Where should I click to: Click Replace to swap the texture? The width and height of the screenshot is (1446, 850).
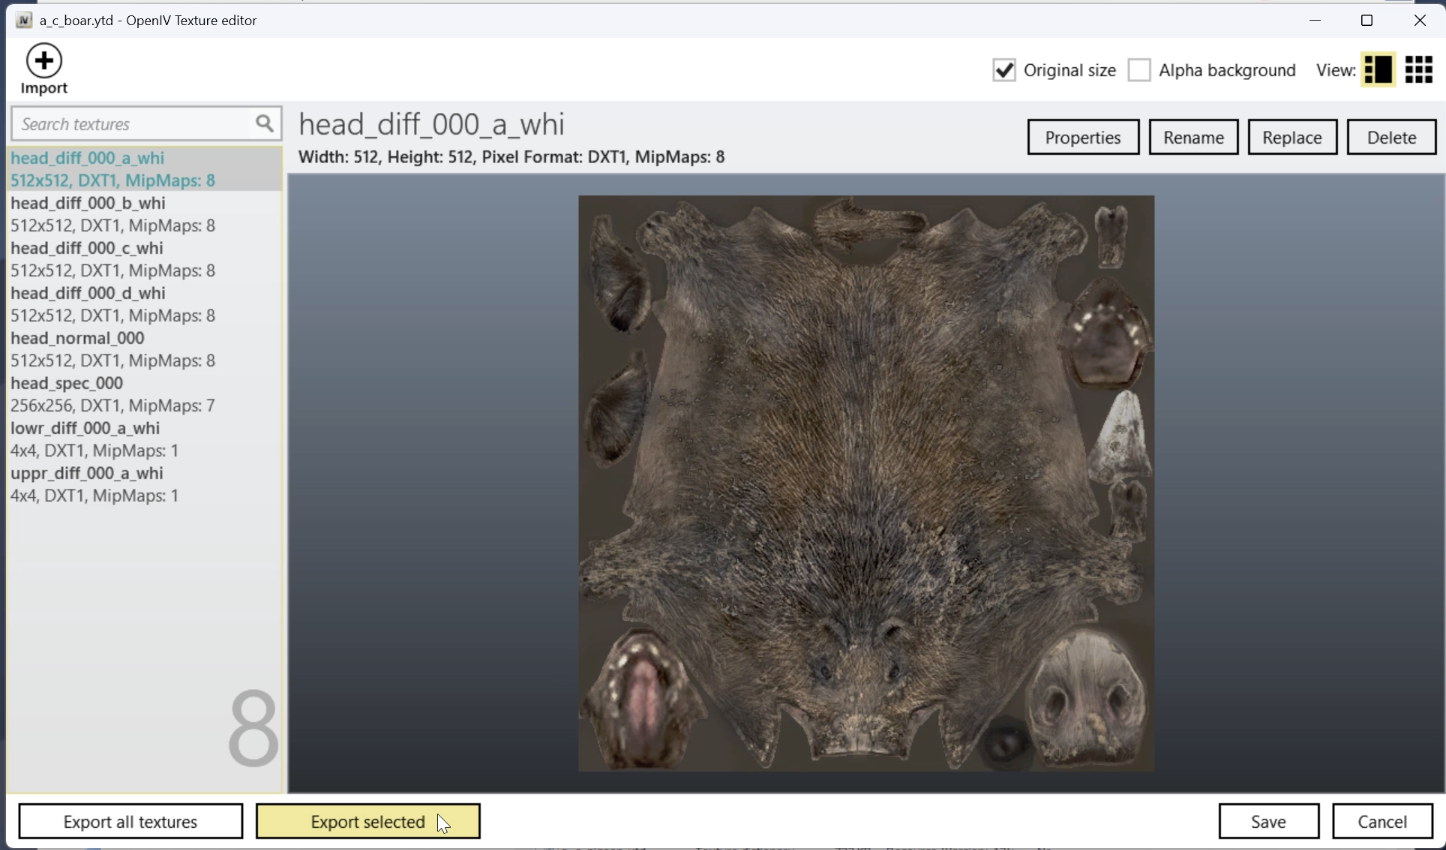[1292, 138]
